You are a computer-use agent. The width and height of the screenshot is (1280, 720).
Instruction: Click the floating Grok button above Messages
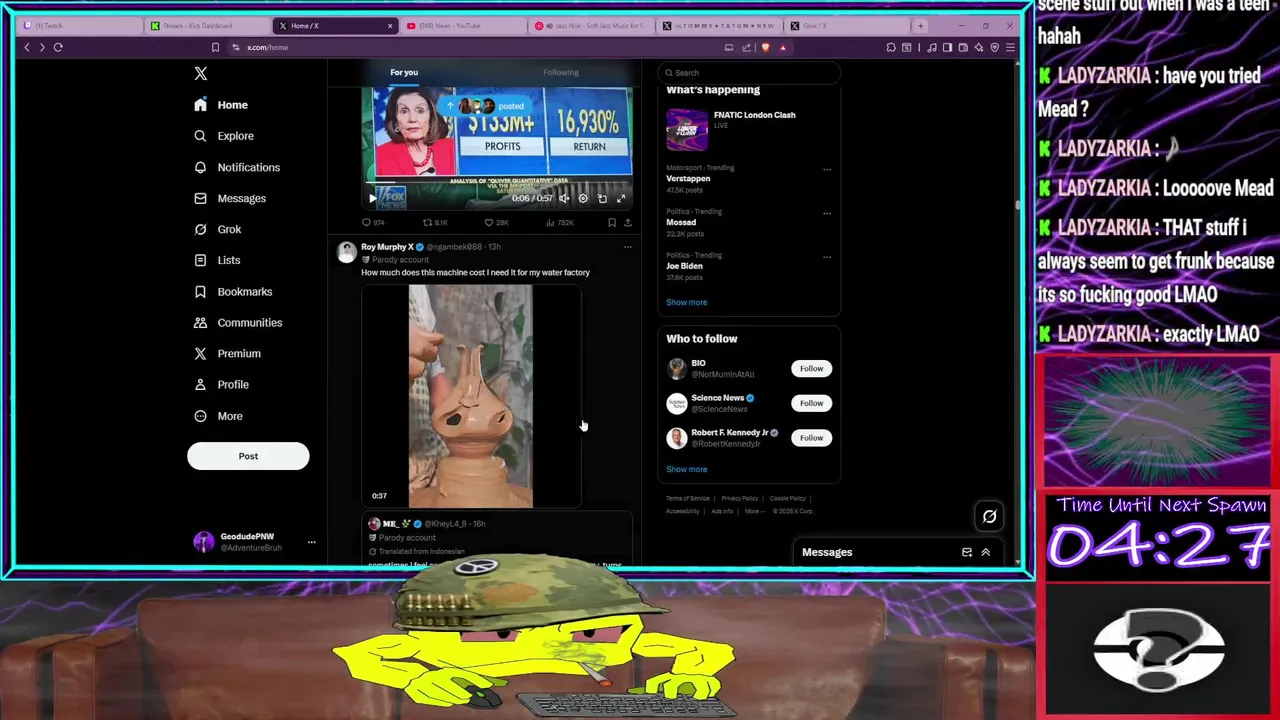[989, 516]
